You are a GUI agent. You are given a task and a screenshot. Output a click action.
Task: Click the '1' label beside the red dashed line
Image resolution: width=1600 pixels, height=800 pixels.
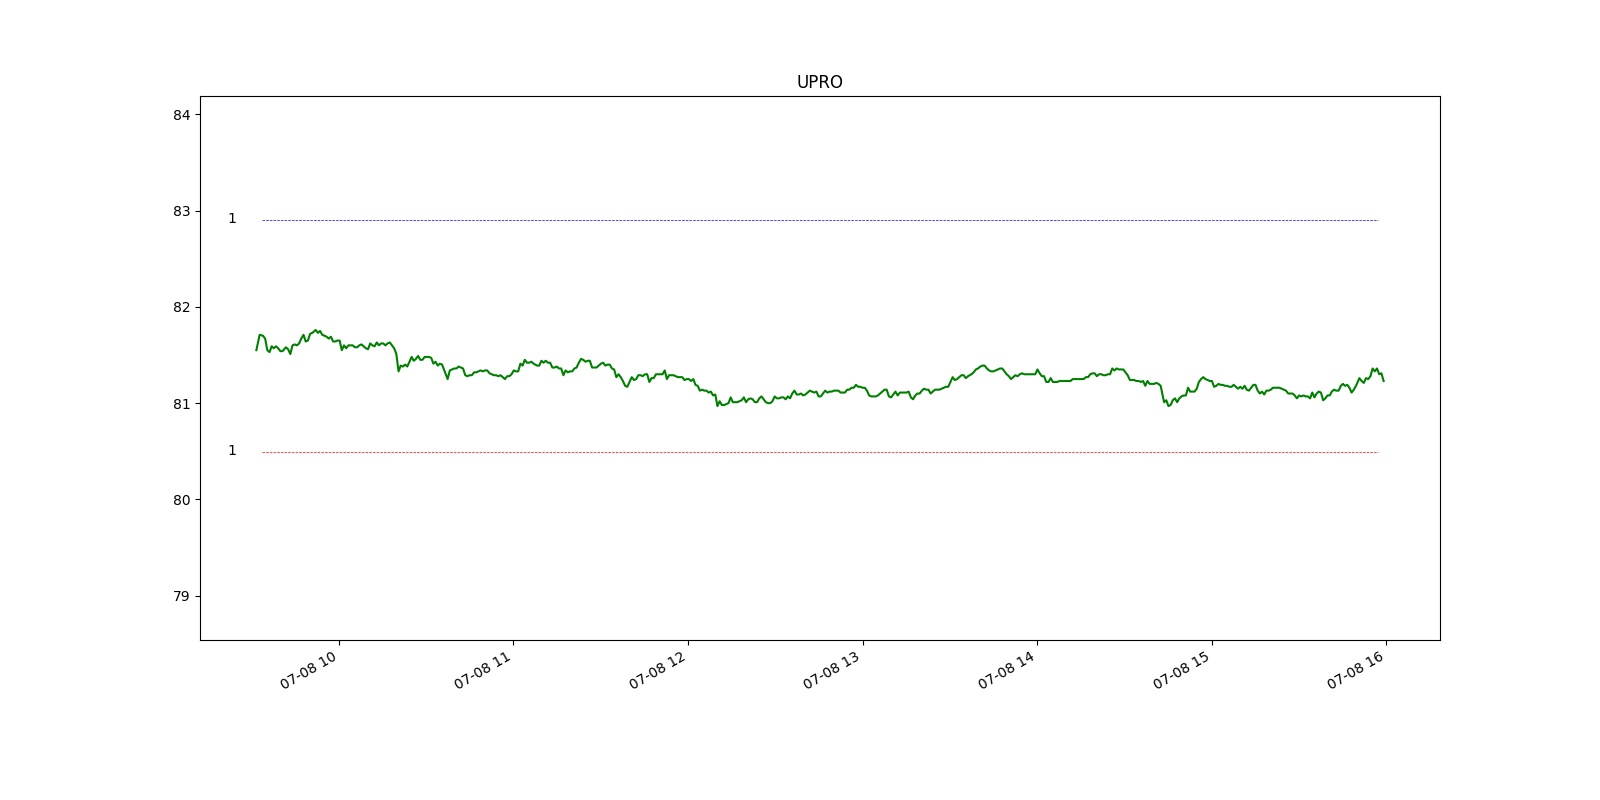pos(232,451)
